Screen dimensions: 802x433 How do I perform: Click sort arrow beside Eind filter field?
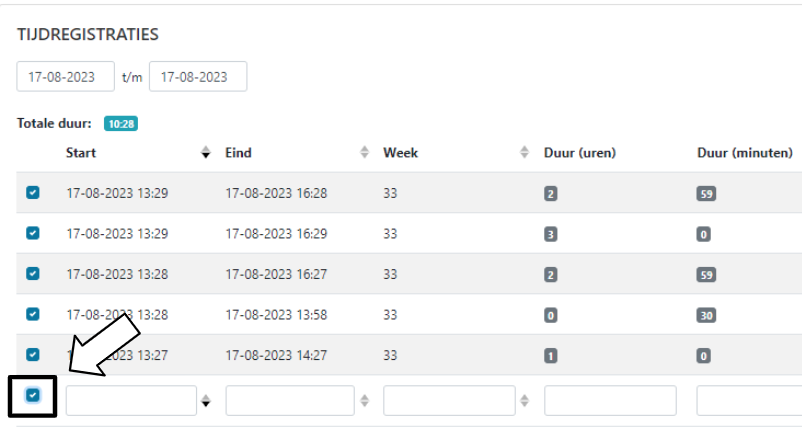365,401
